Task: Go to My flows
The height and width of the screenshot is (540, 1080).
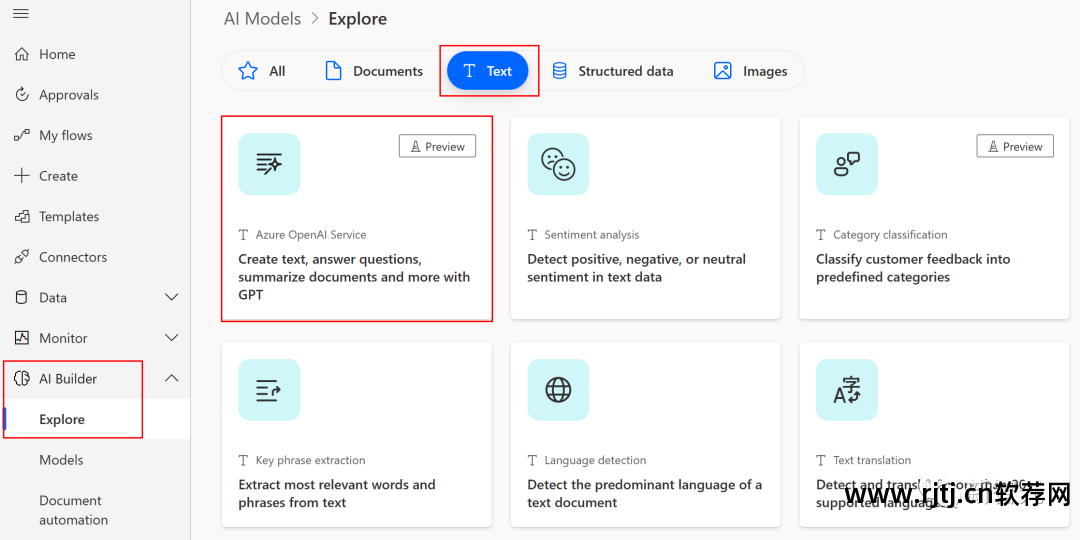Action: 65,135
